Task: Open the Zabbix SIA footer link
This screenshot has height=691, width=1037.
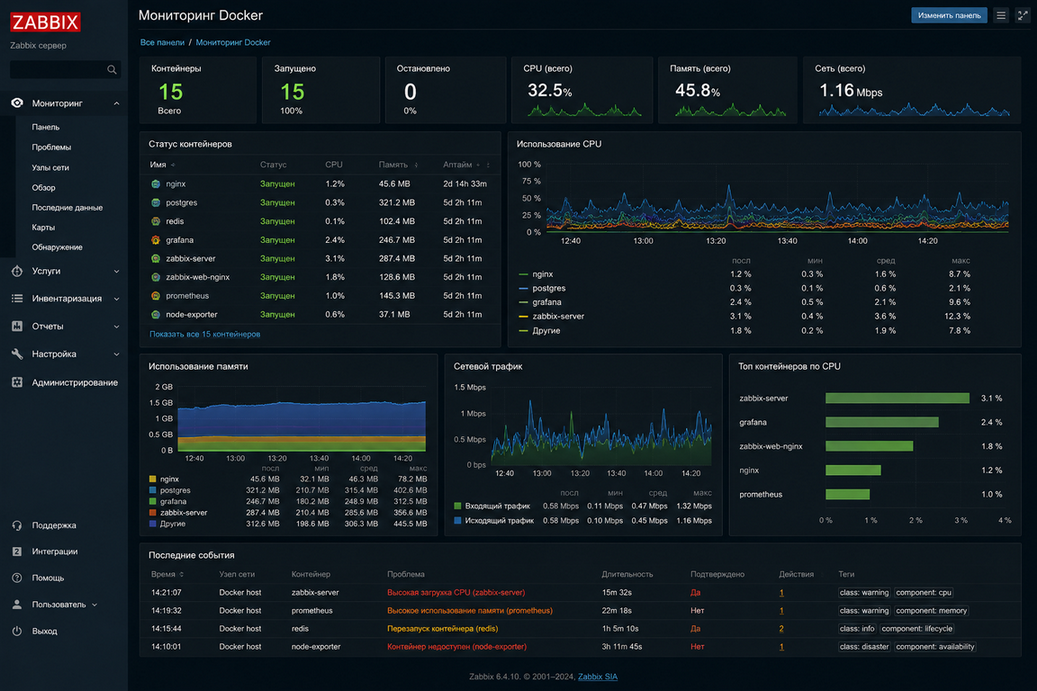Action: (x=598, y=676)
